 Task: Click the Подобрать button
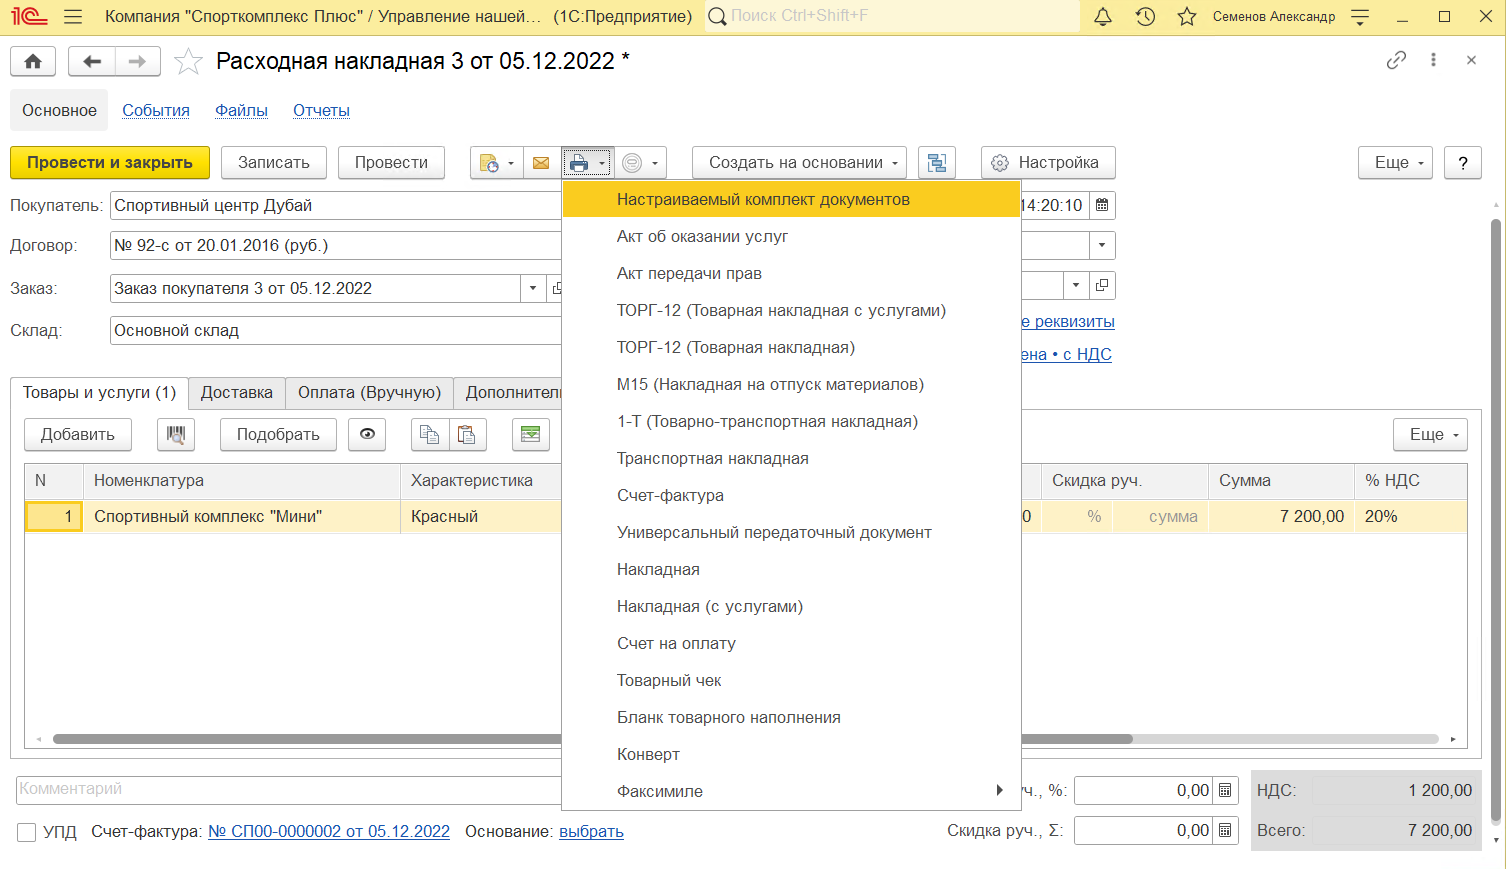(278, 435)
